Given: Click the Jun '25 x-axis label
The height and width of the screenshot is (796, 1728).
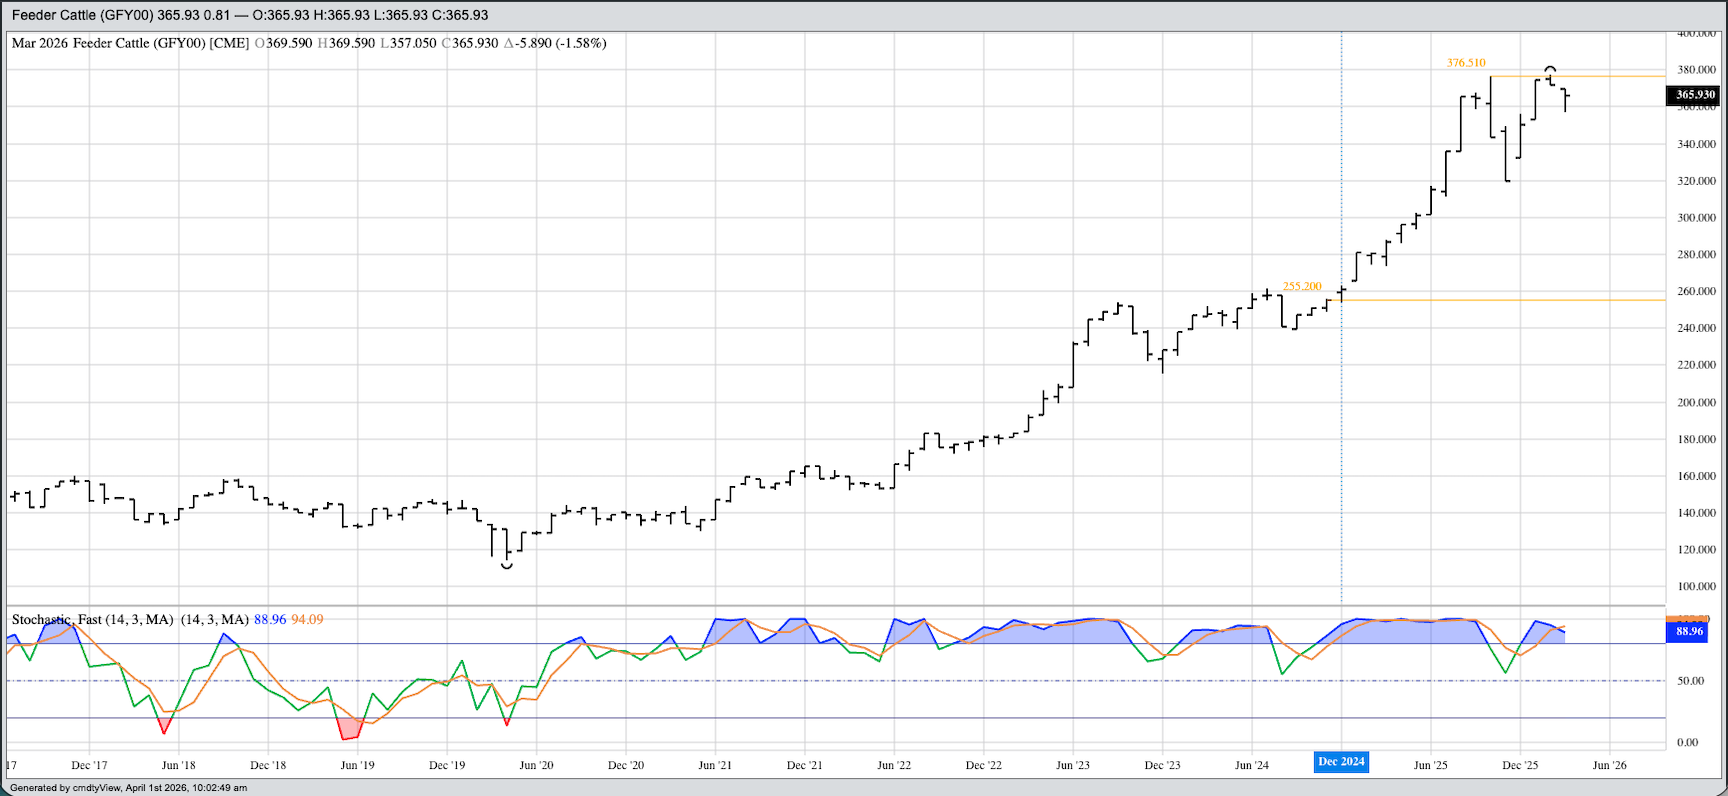Looking at the screenshot, I should [1430, 765].
